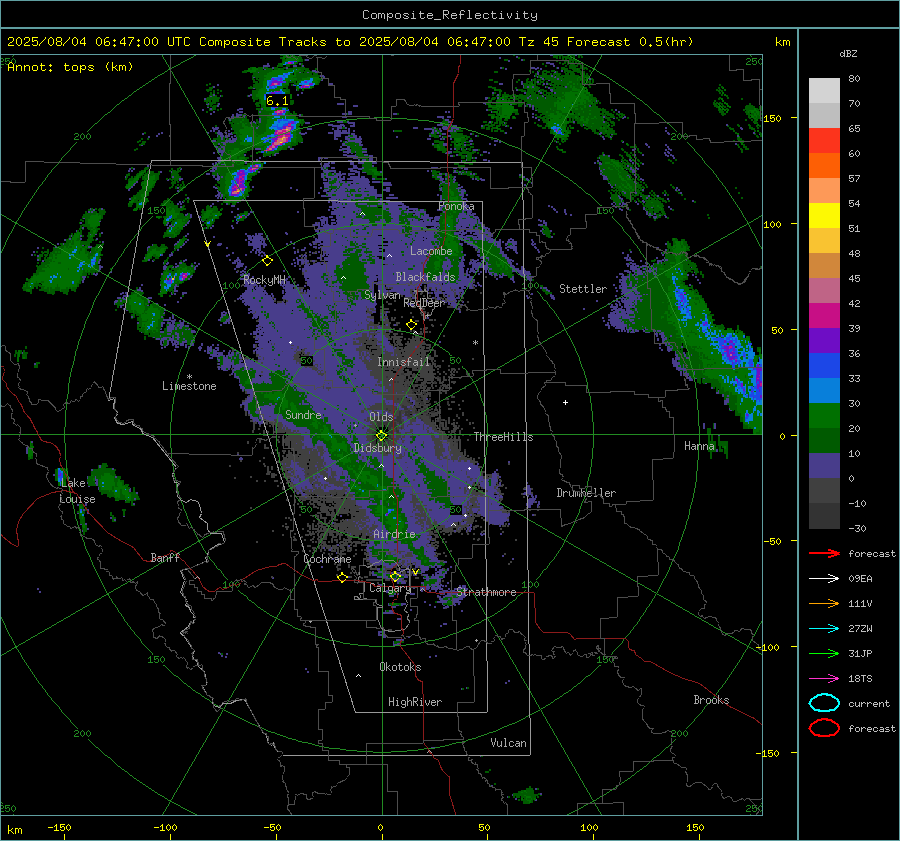Viewport: 900px width, 841px height.
Task: Click the Olds city label
Action: click(x=381, y=417)
